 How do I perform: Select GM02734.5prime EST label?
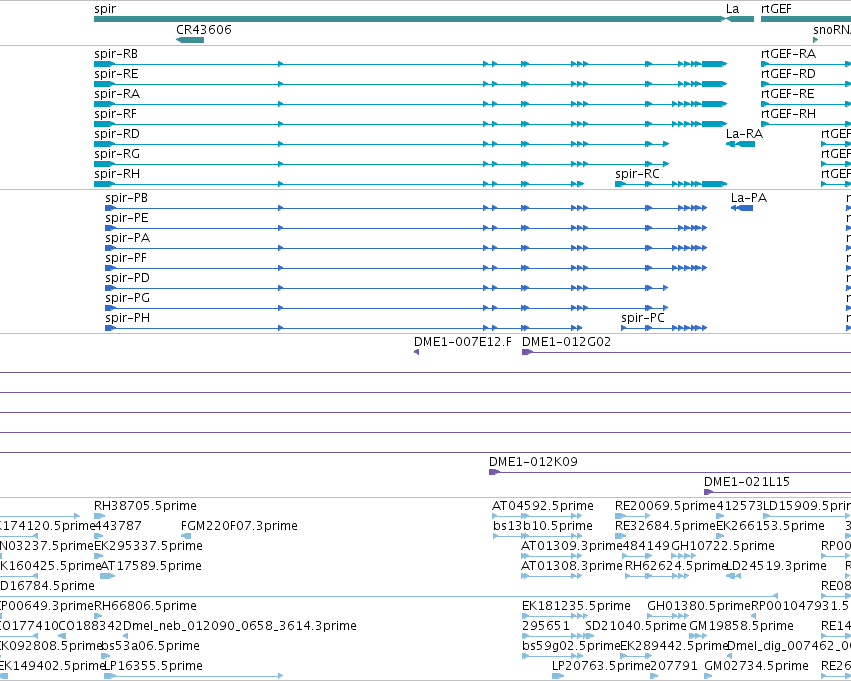point(757,666)
